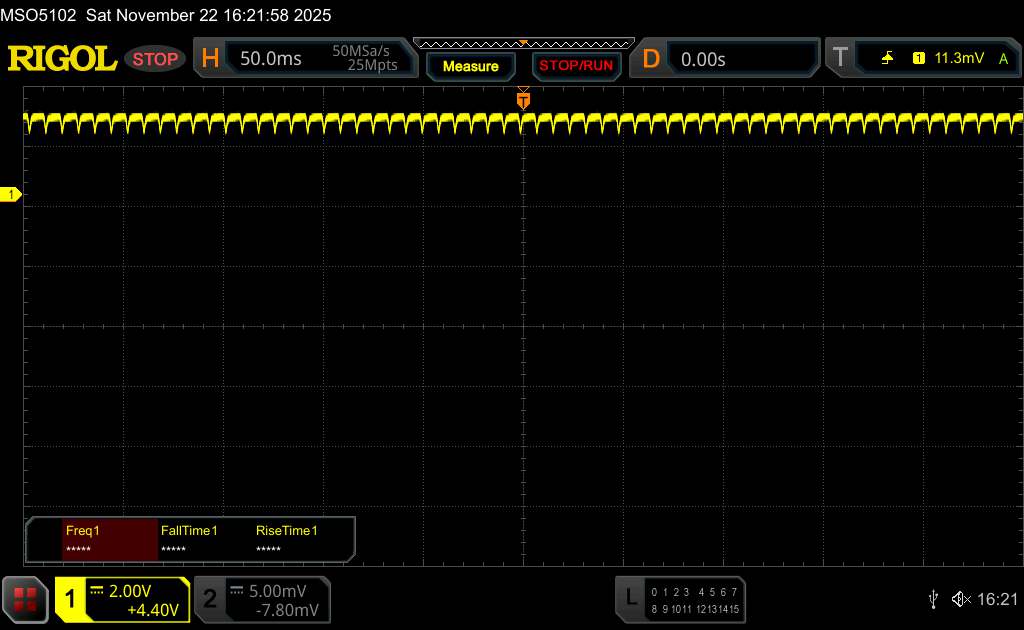The height and width of the screenshot is (630, 1024).
Task: Click the channel 1 ground level marker
Action: [x=13, y=194]
